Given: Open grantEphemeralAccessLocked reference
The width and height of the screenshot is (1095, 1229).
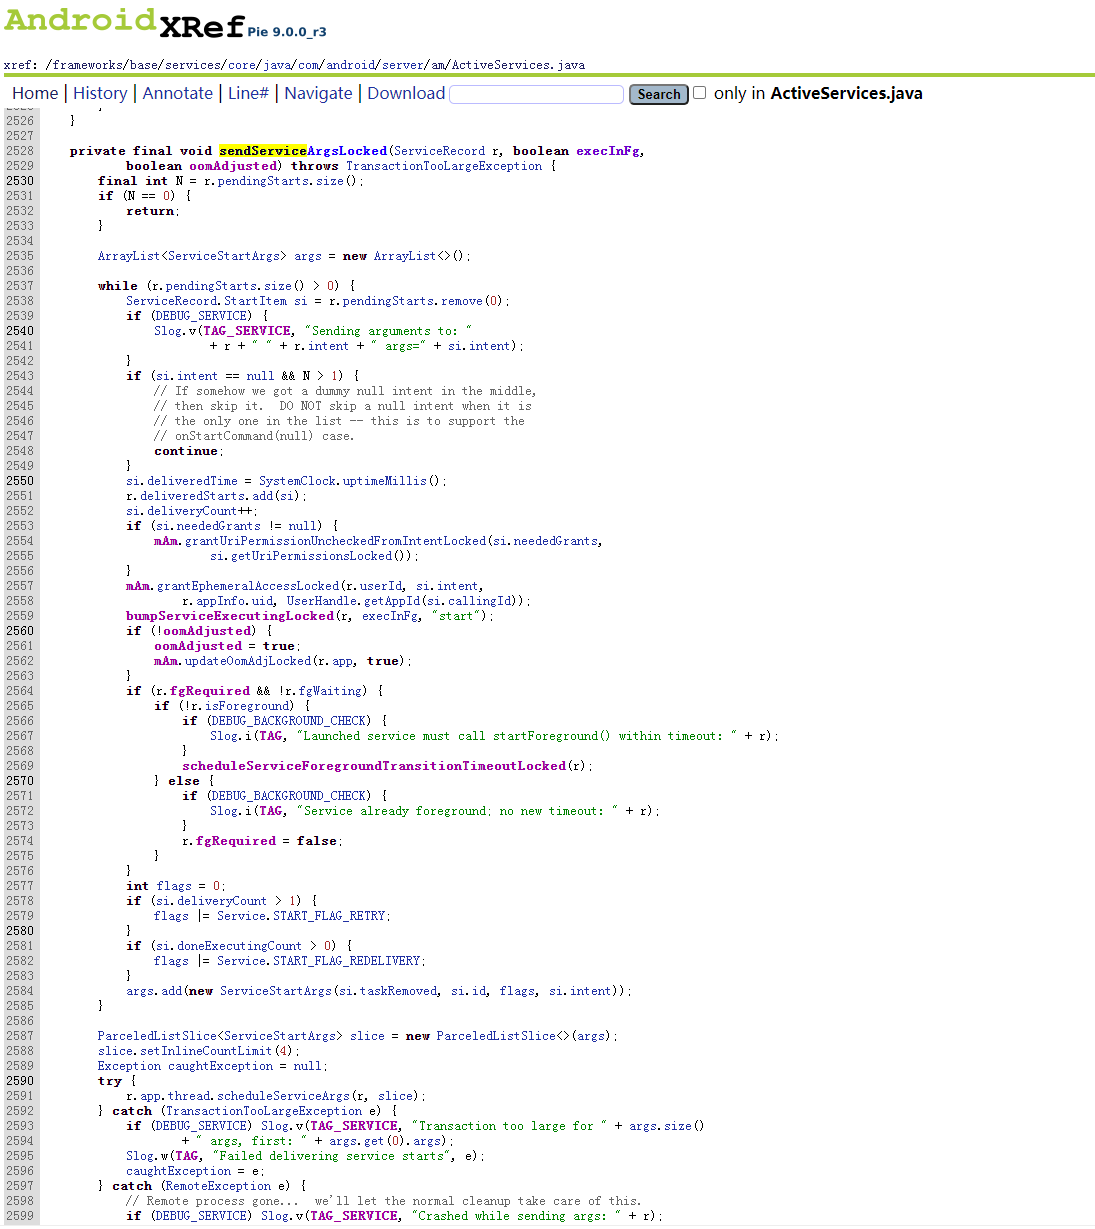Looking at the screenshot, I should [x=248, y=586].
